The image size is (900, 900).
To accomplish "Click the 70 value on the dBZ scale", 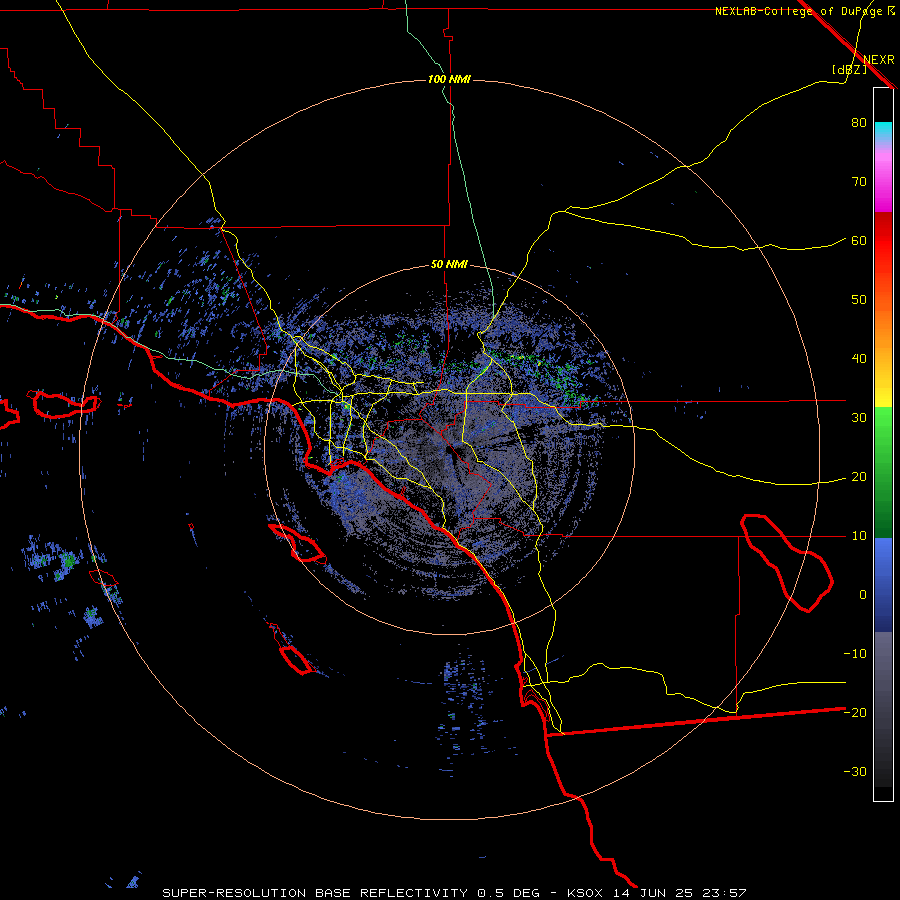I will click(859, 182).
